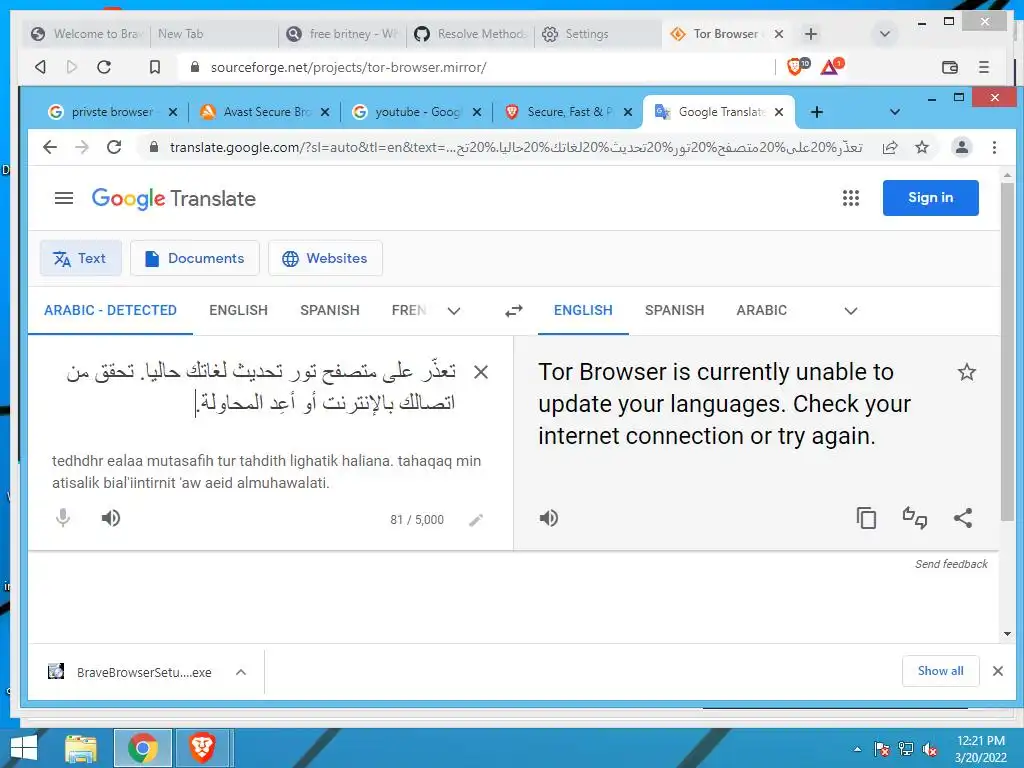This screenshot has height=768, width=1024.
Task: Switch to Documents translation
Action: click(195, 258)
